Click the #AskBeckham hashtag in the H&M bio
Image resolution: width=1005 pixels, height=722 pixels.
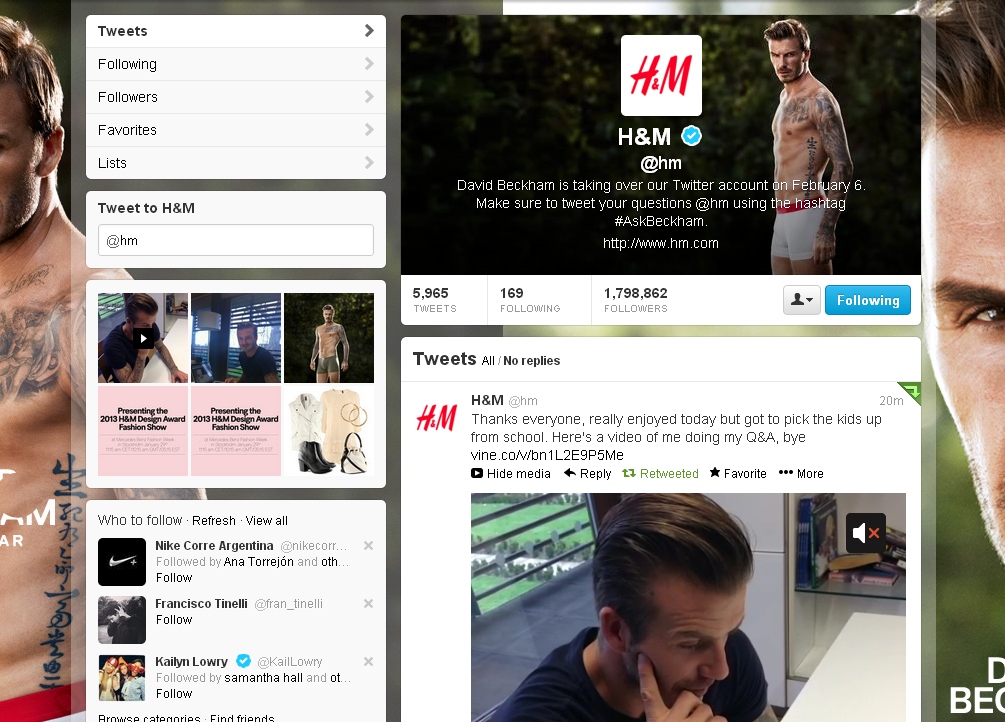click(x=661, y=221)
